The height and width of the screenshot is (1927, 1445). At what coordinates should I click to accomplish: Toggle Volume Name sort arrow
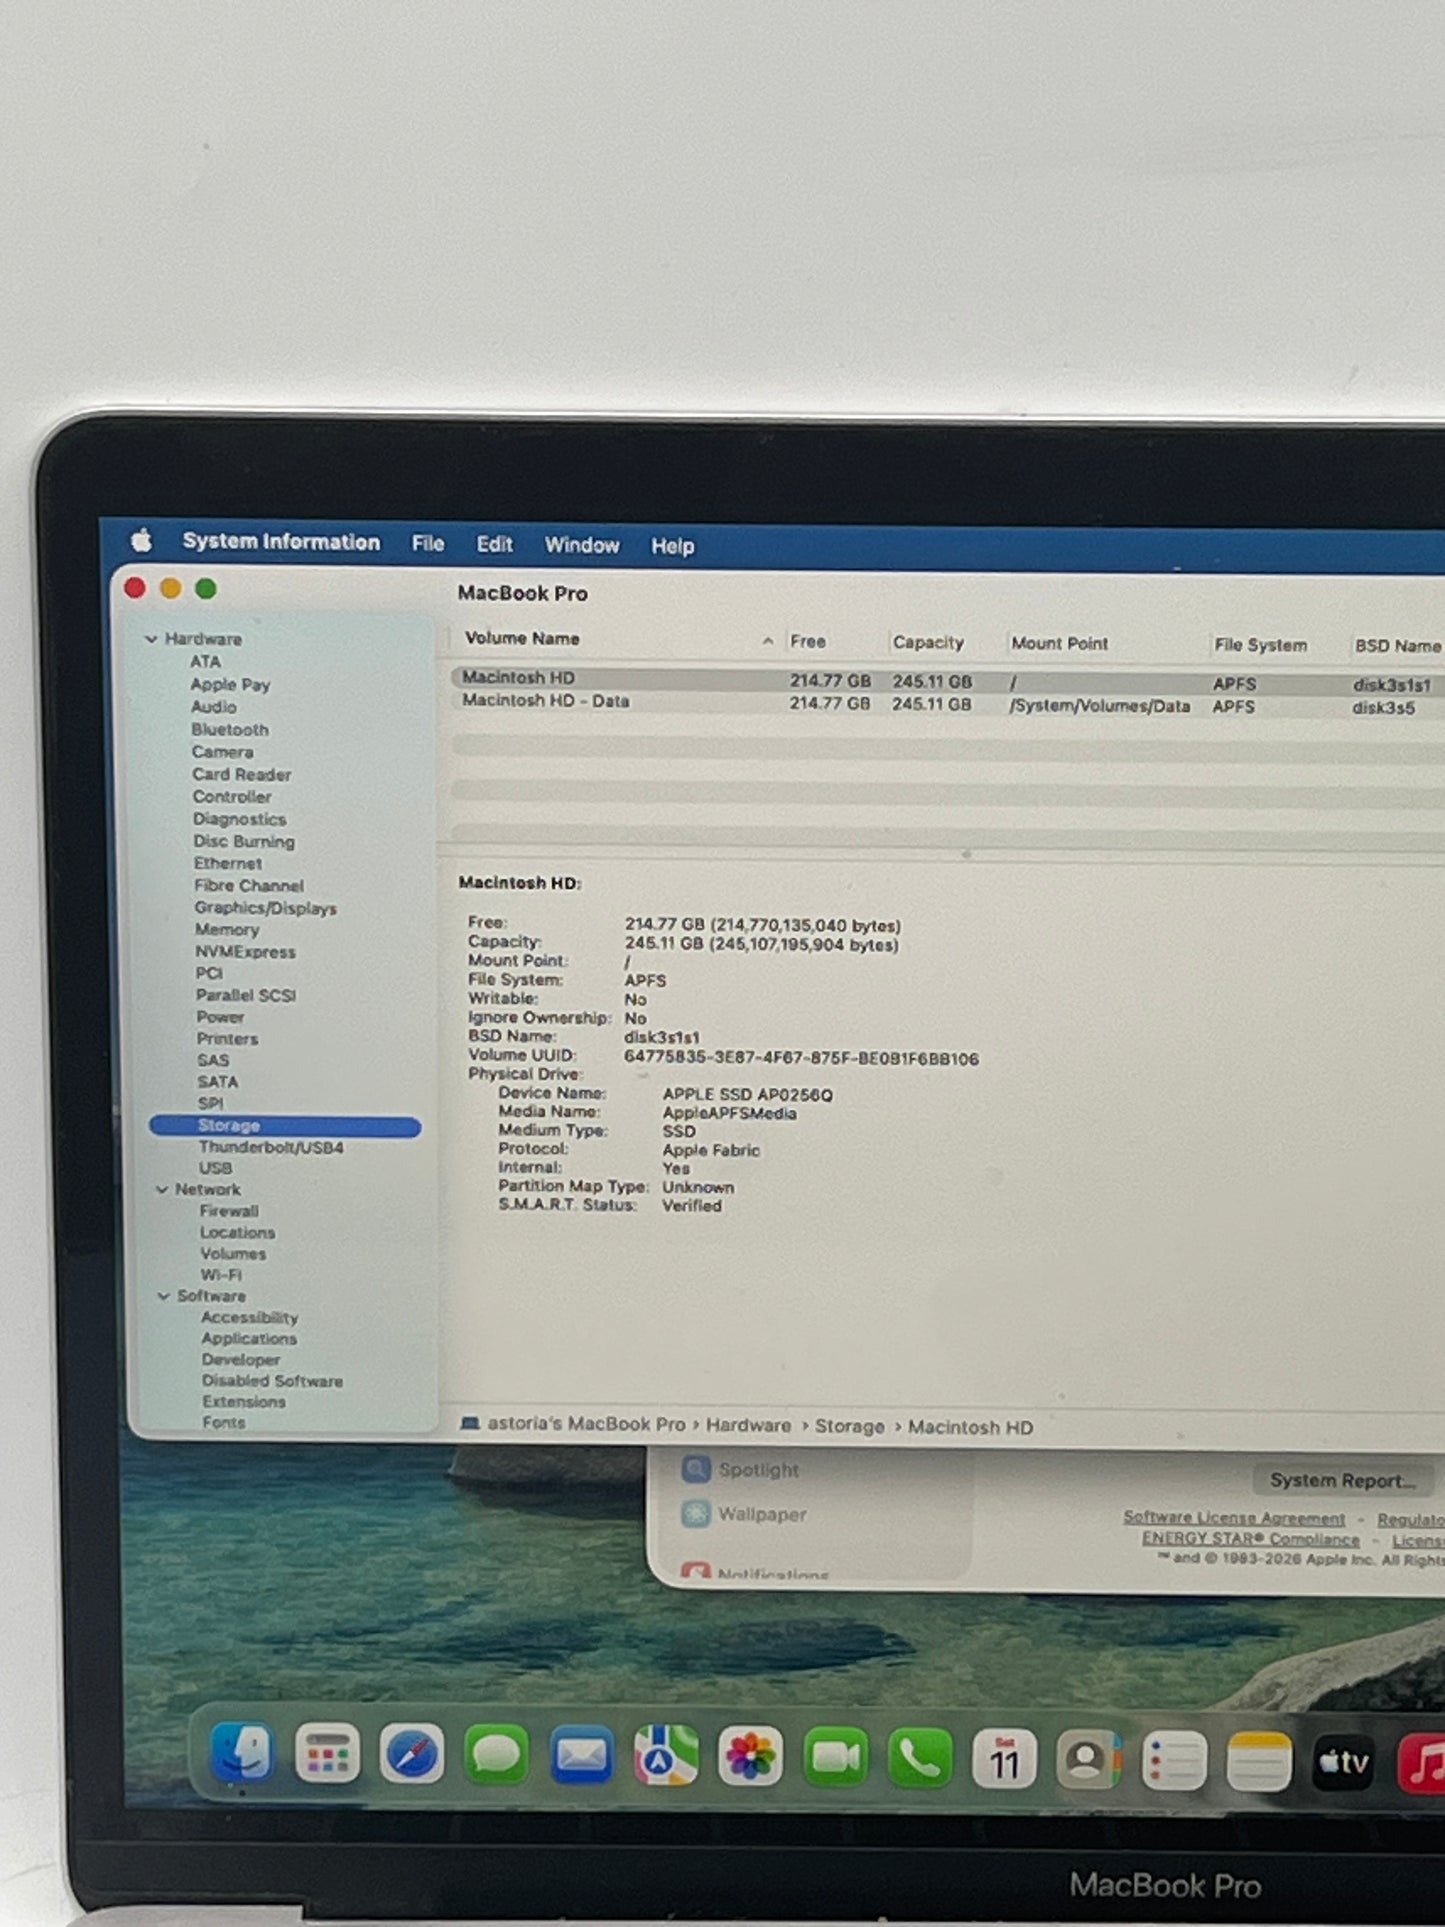point(767,641)
